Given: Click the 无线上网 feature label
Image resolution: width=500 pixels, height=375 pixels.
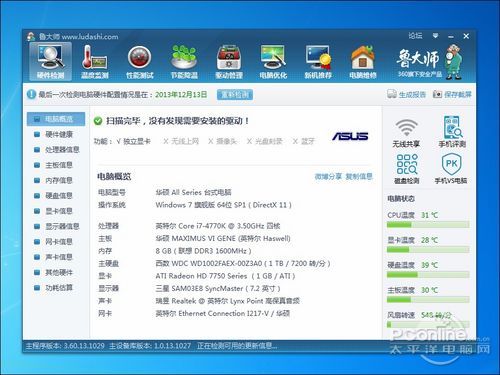Looking at the screenshot, I should (185, 141).
